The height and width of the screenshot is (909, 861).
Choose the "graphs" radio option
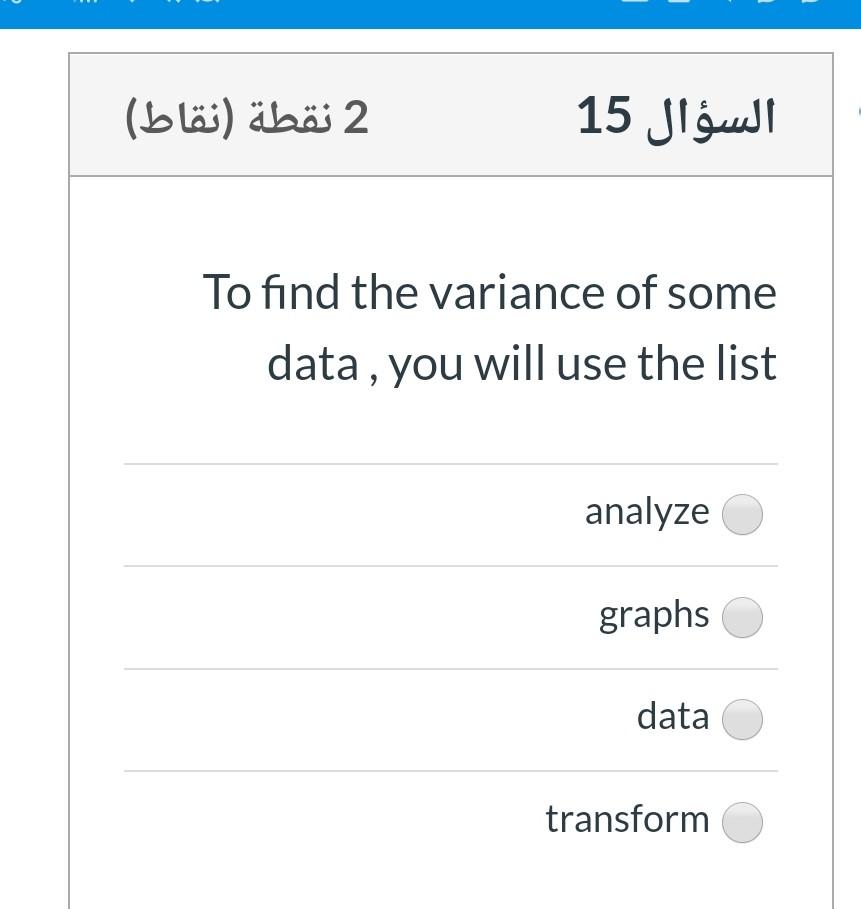(x=742, y=617)
